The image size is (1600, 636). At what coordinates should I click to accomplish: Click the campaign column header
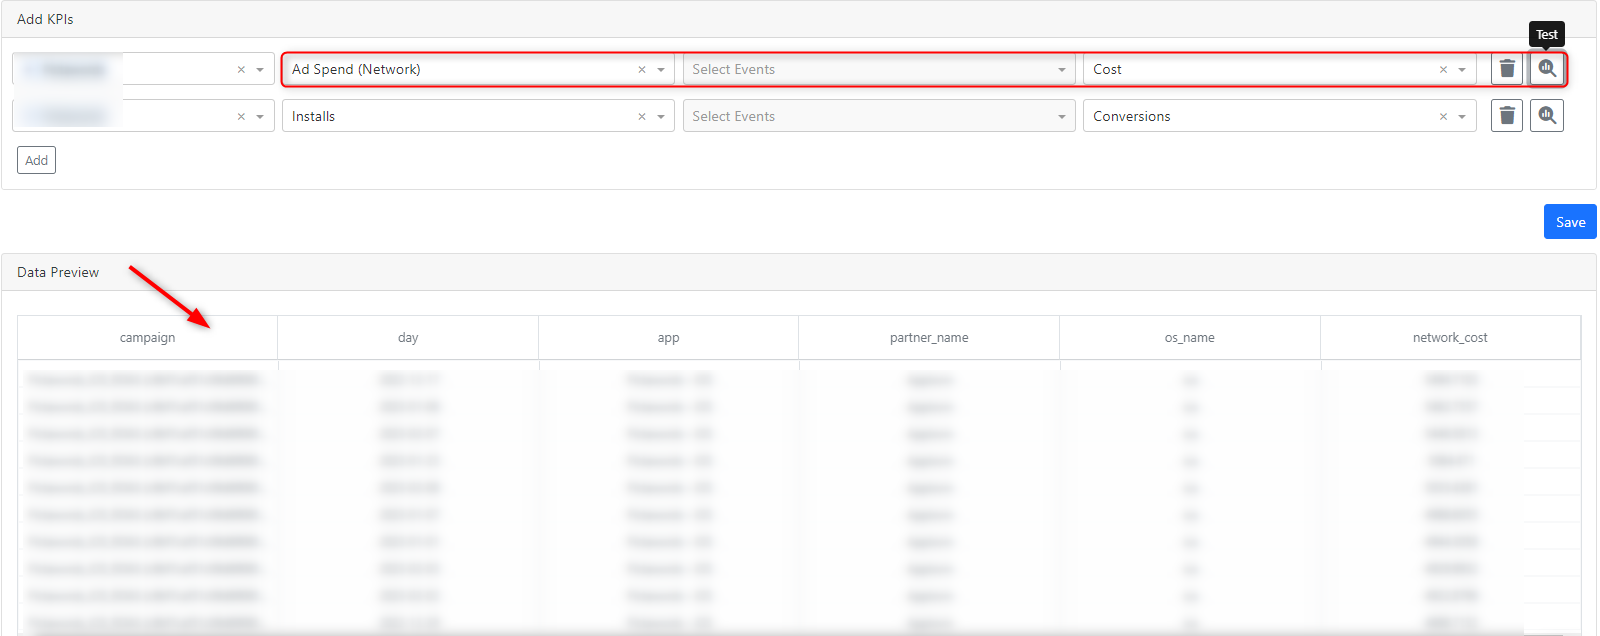coord(147,338)
